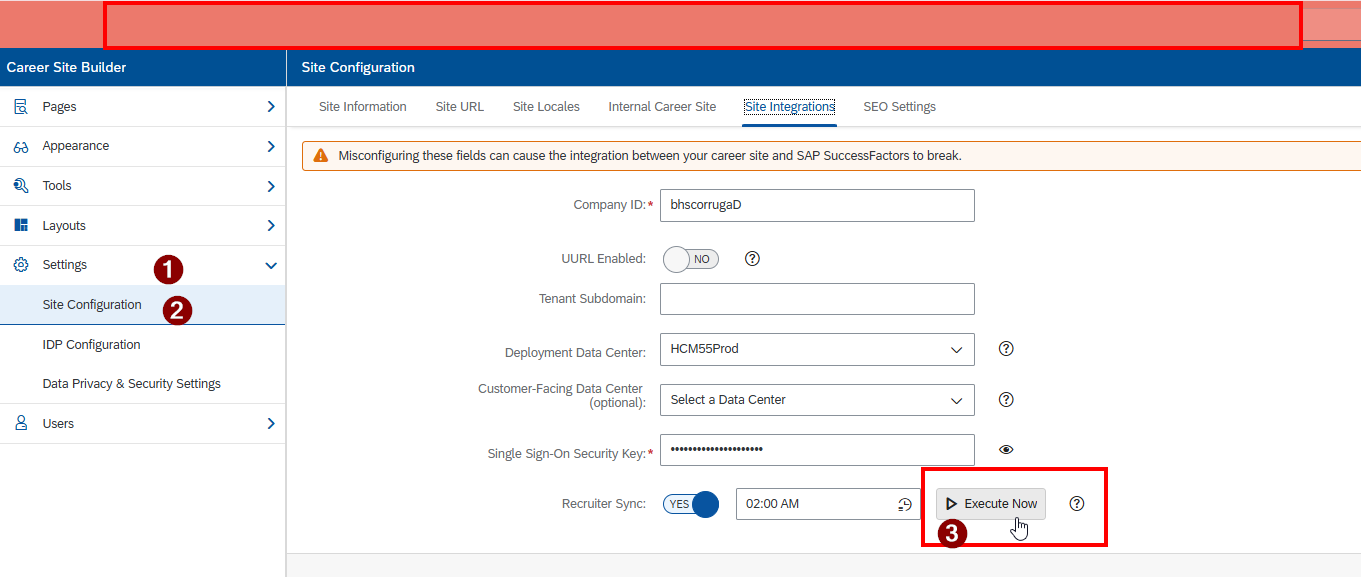Click the Appearance glasses icon
The image size is (1361, 577).
20,146
